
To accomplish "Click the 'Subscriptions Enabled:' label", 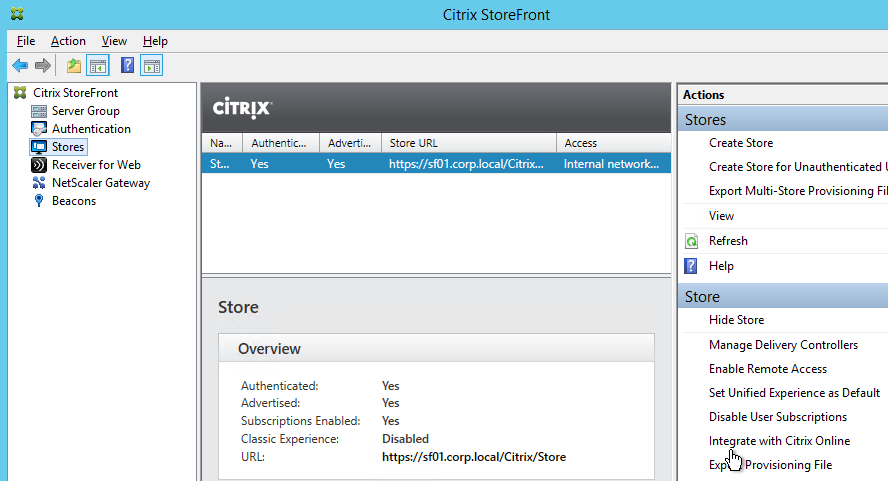I will (x=300, y=421).
